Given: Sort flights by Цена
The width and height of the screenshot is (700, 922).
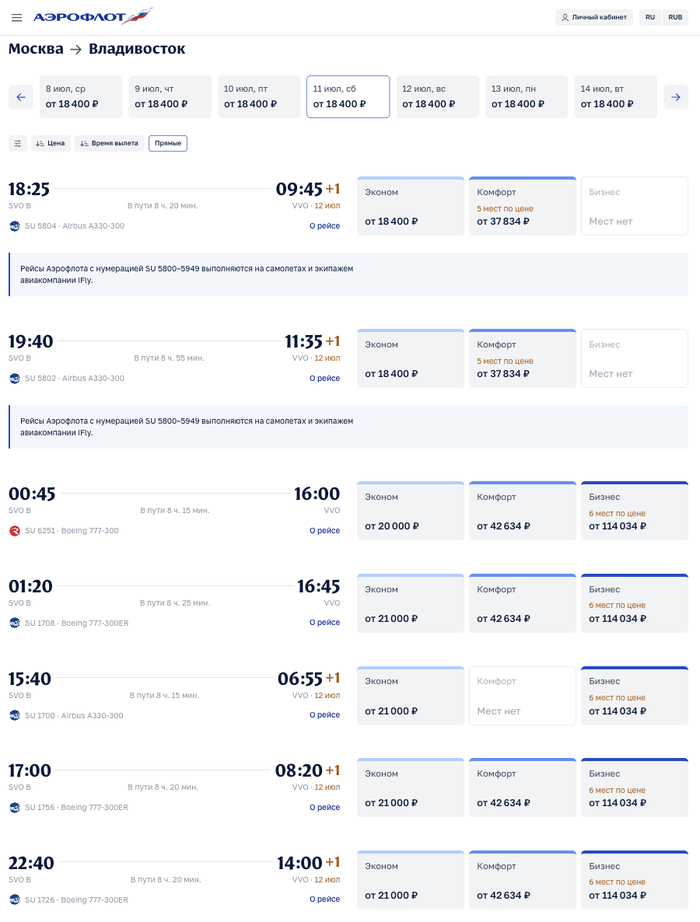Looking at the screenshot, I should [51, 143].
